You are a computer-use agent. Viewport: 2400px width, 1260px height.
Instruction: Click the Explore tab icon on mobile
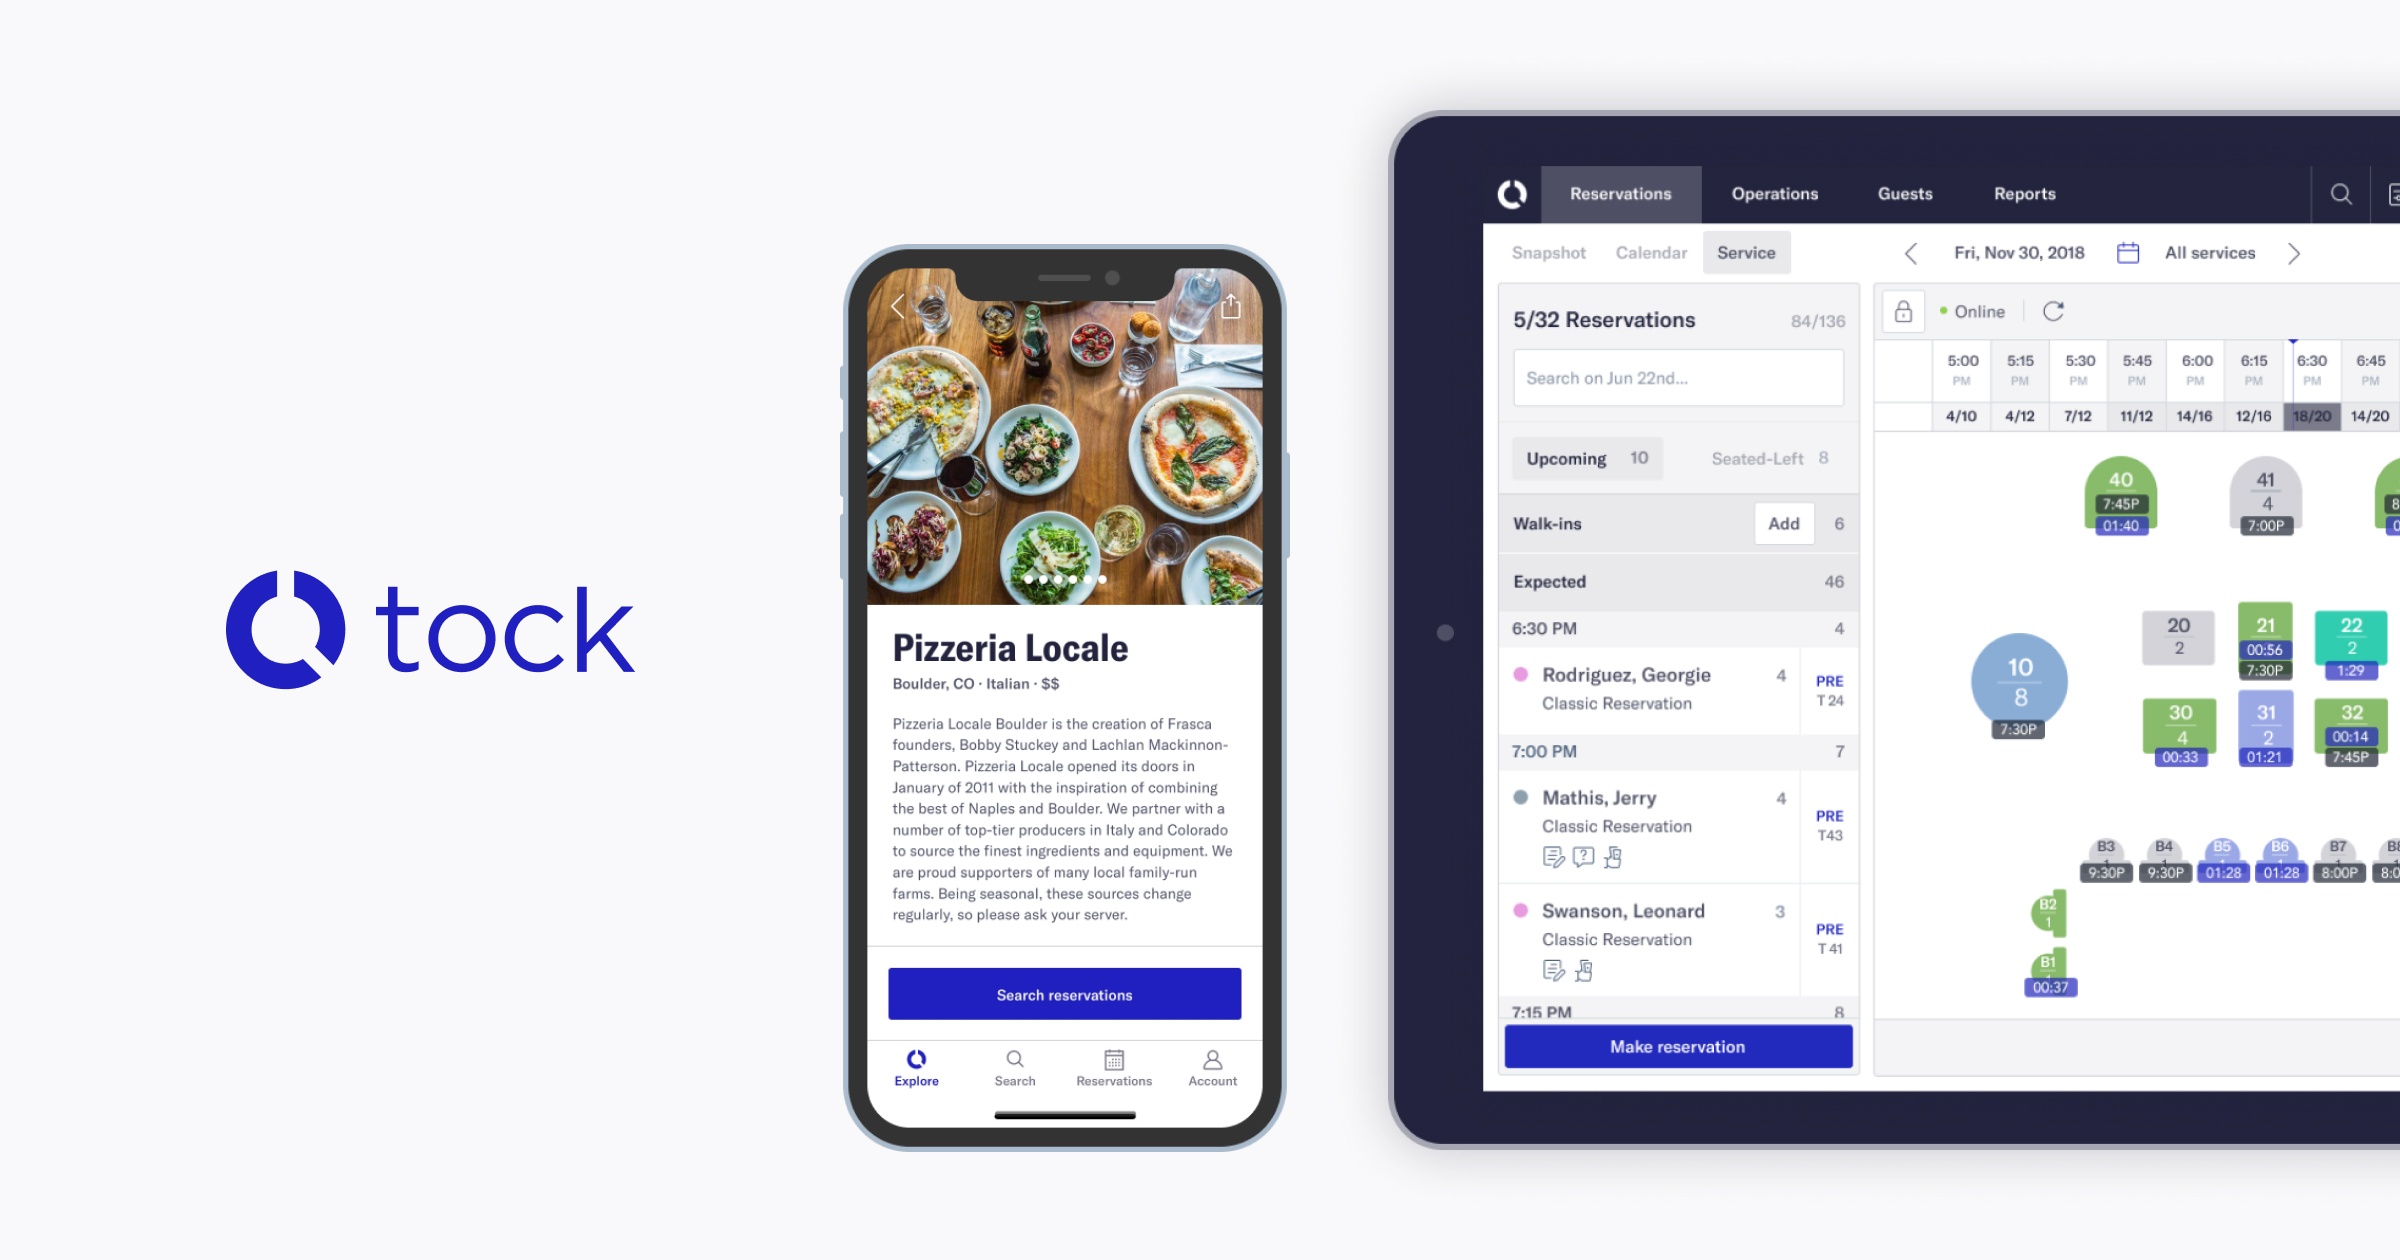pyautogui.click(x=917, y=1063)
